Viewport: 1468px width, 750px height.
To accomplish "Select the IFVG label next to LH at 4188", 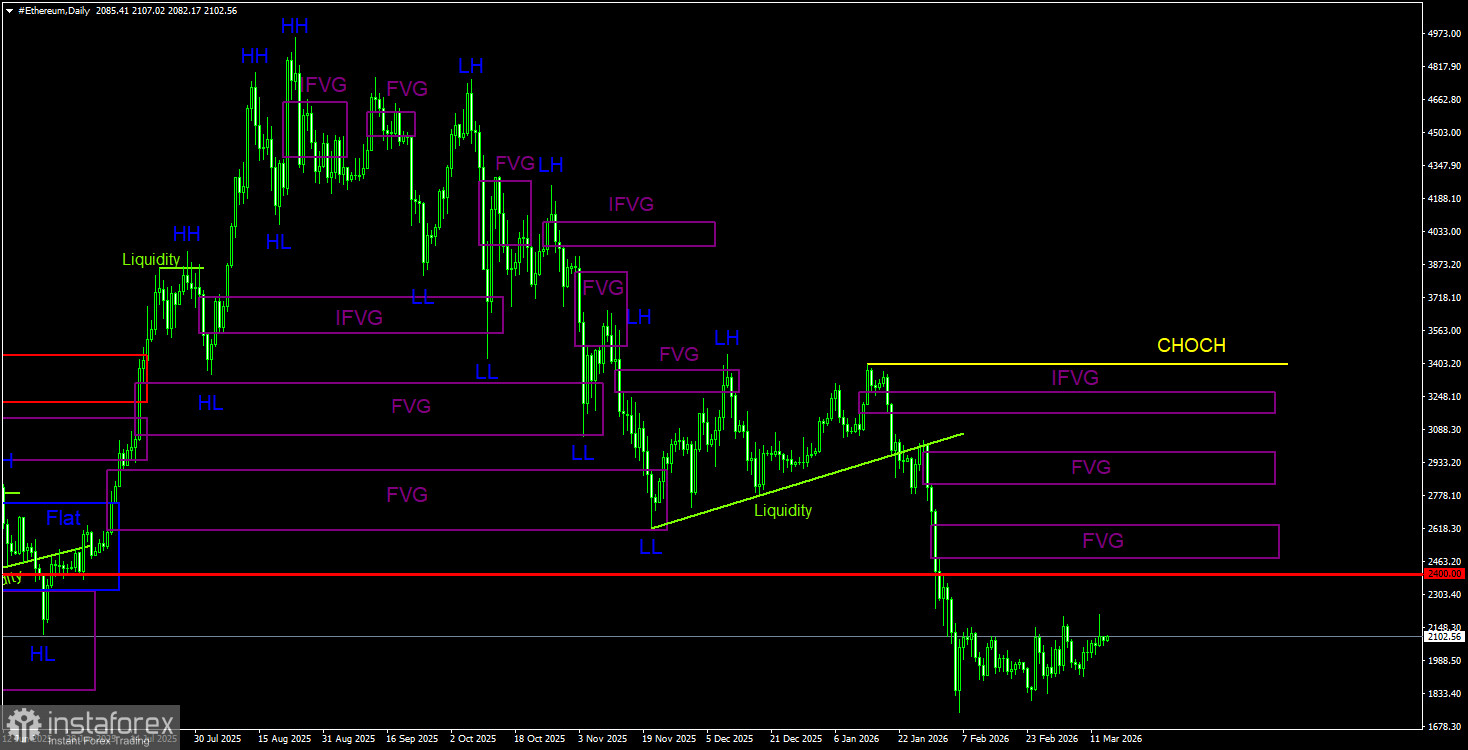I will click(631, 204).
